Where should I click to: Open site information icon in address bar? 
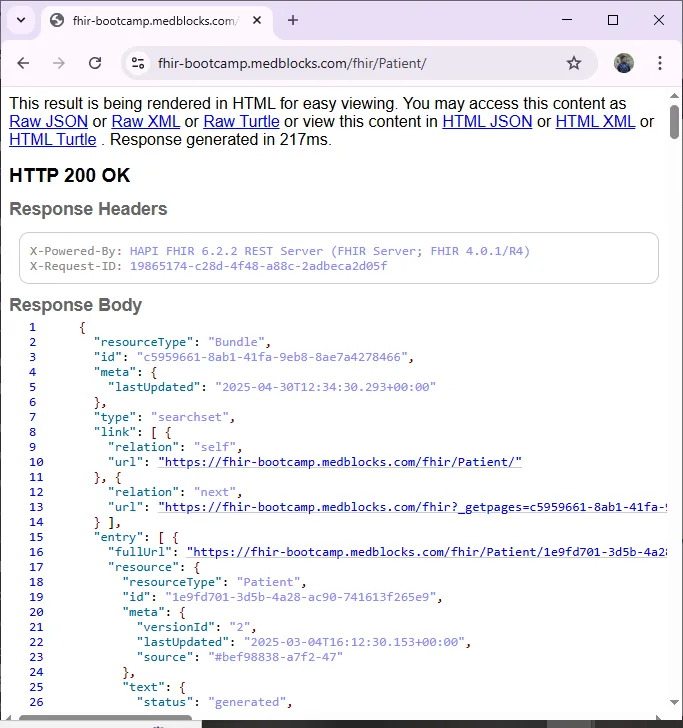tap(138, 63)
